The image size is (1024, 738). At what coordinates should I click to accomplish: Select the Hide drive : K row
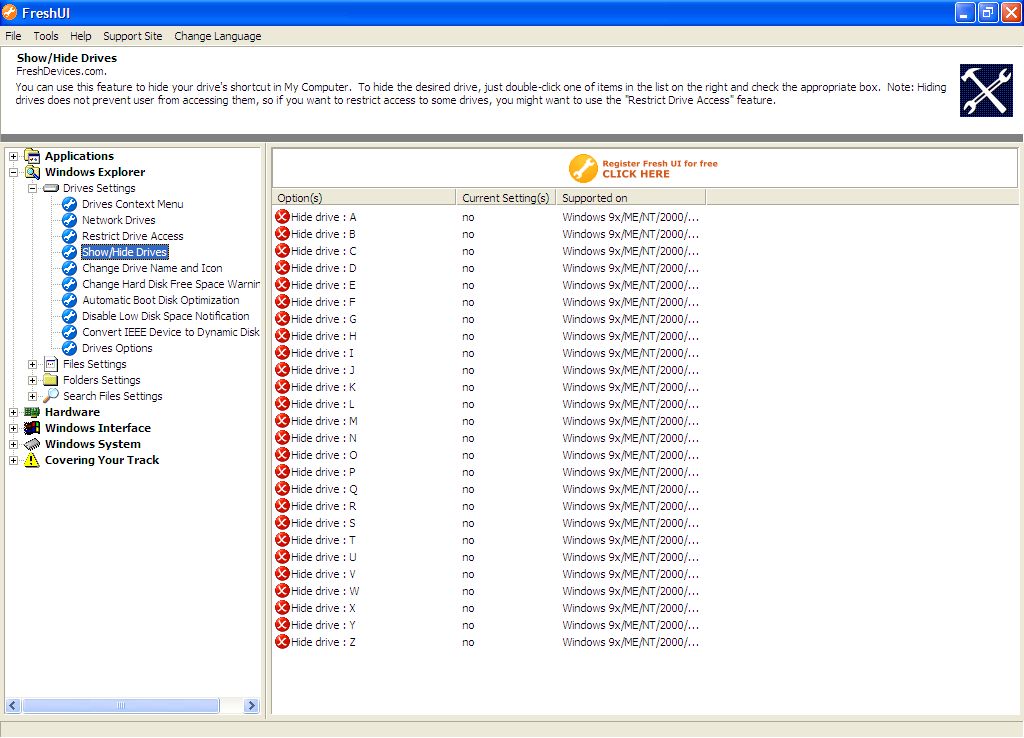pos(488,387)
